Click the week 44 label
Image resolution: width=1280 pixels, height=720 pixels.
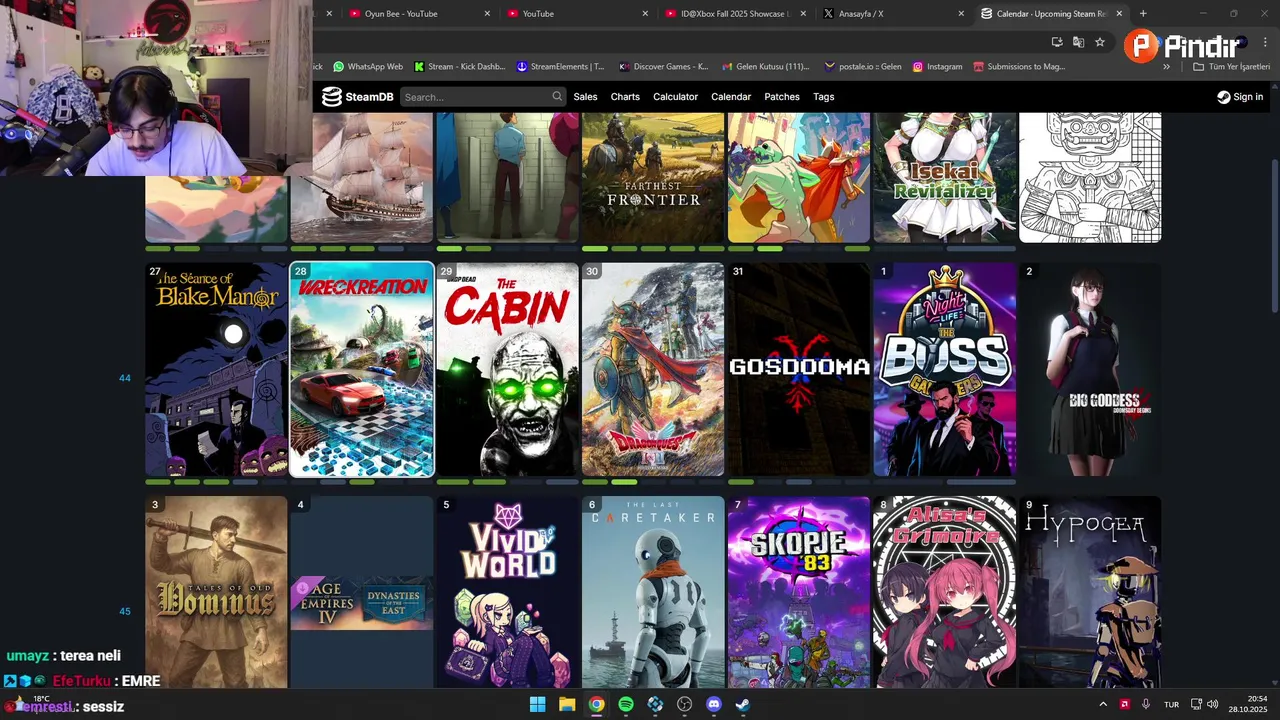[125, 378]
